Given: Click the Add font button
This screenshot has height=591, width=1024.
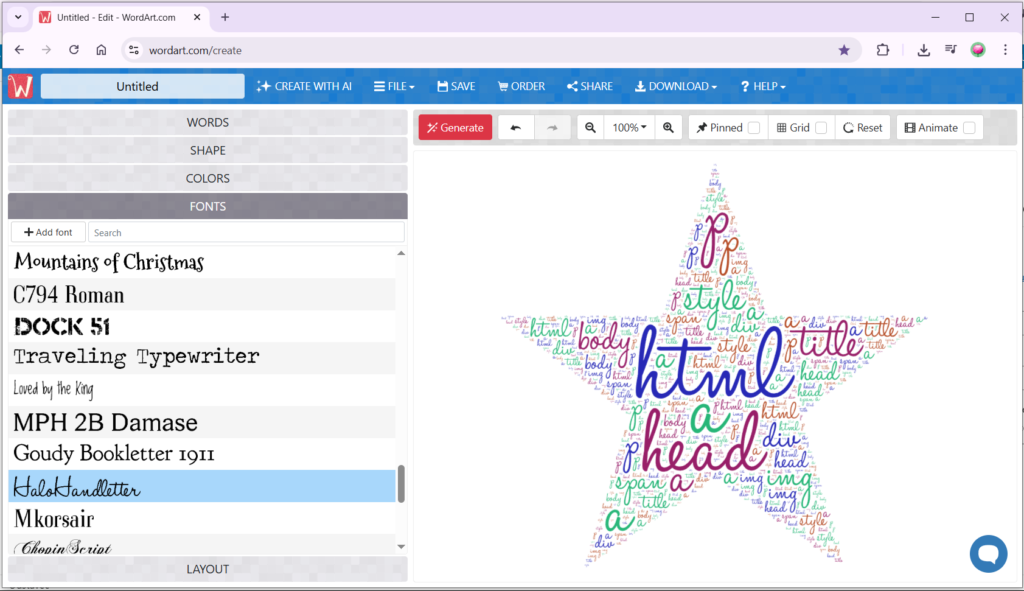Looking at the screenshot, I should tap(48, 232).
